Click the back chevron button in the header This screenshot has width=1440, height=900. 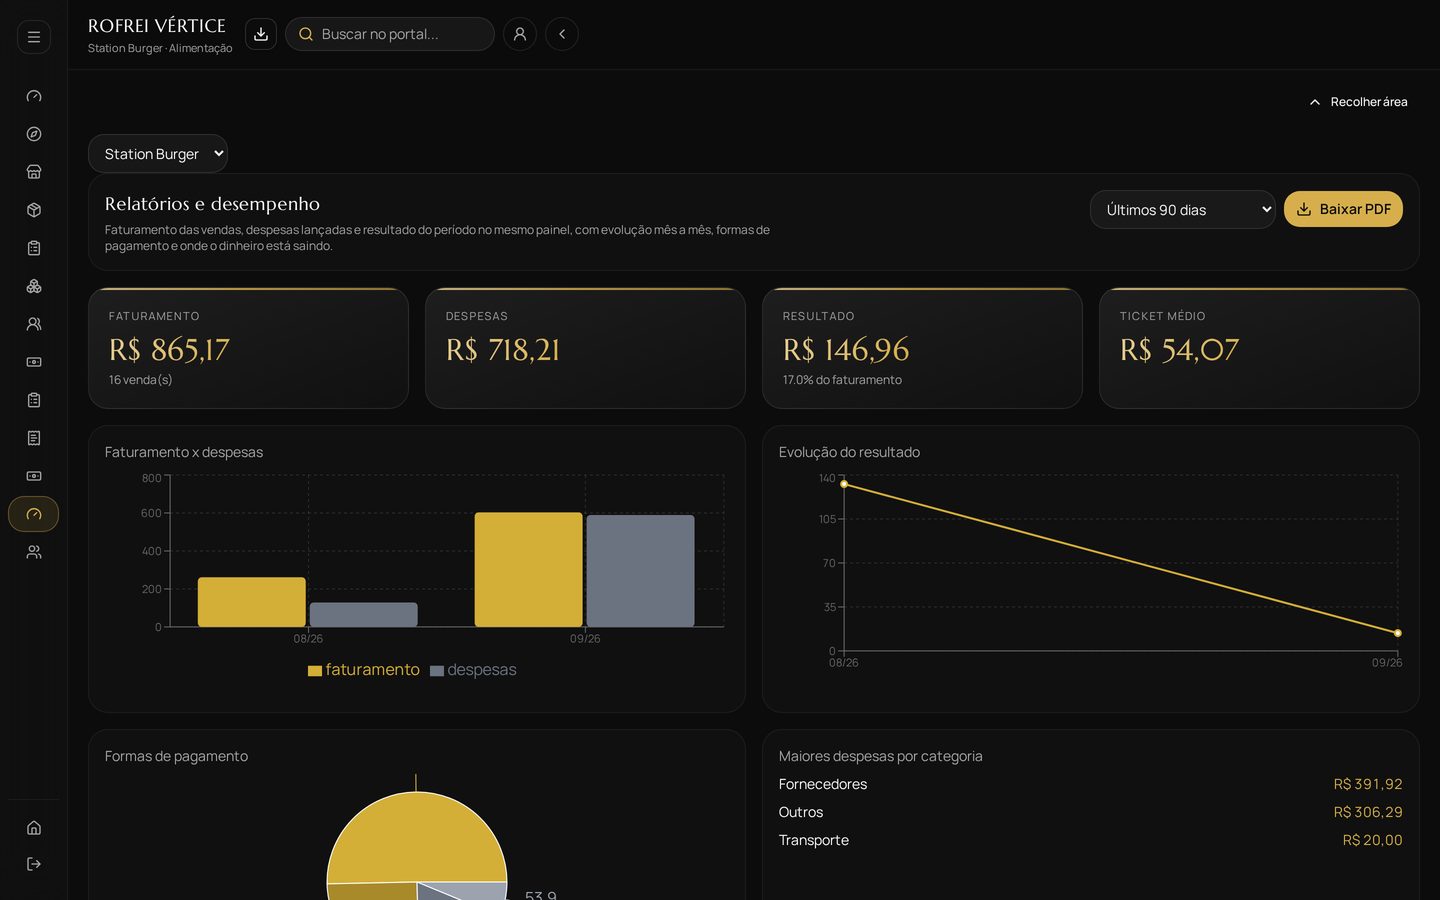point(562,34)
